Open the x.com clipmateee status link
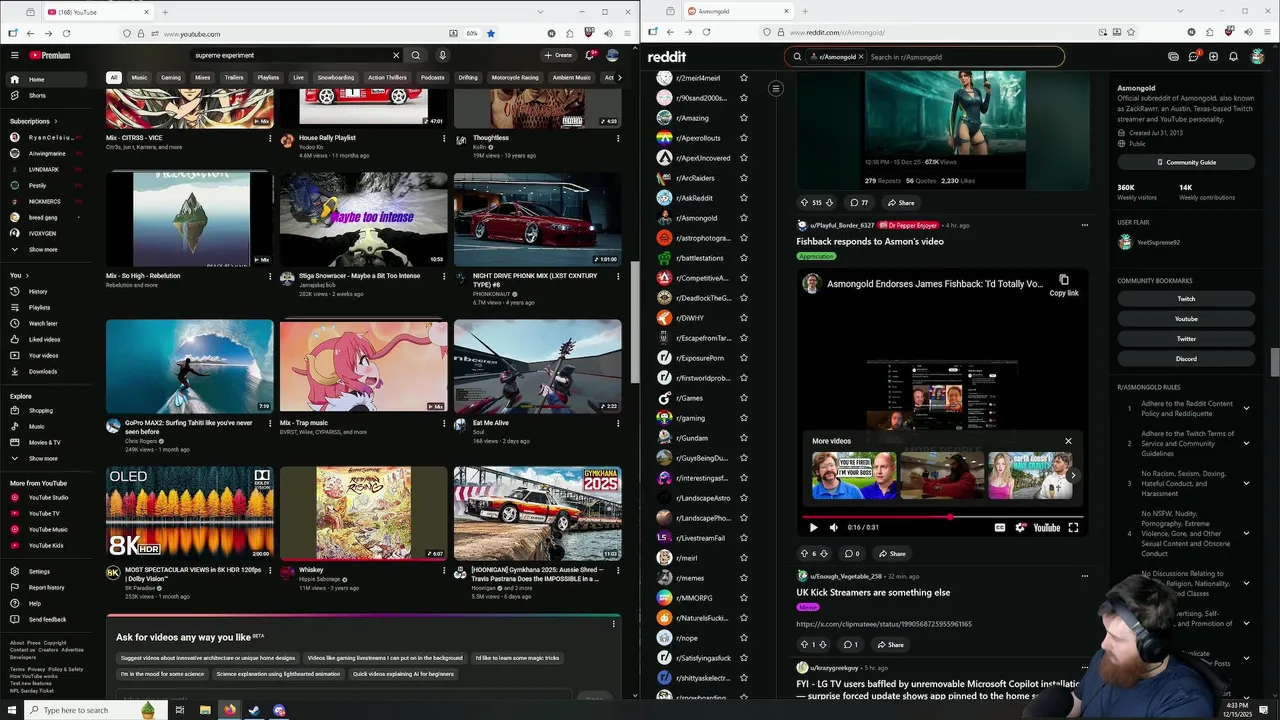 click(x=884, y=624)
